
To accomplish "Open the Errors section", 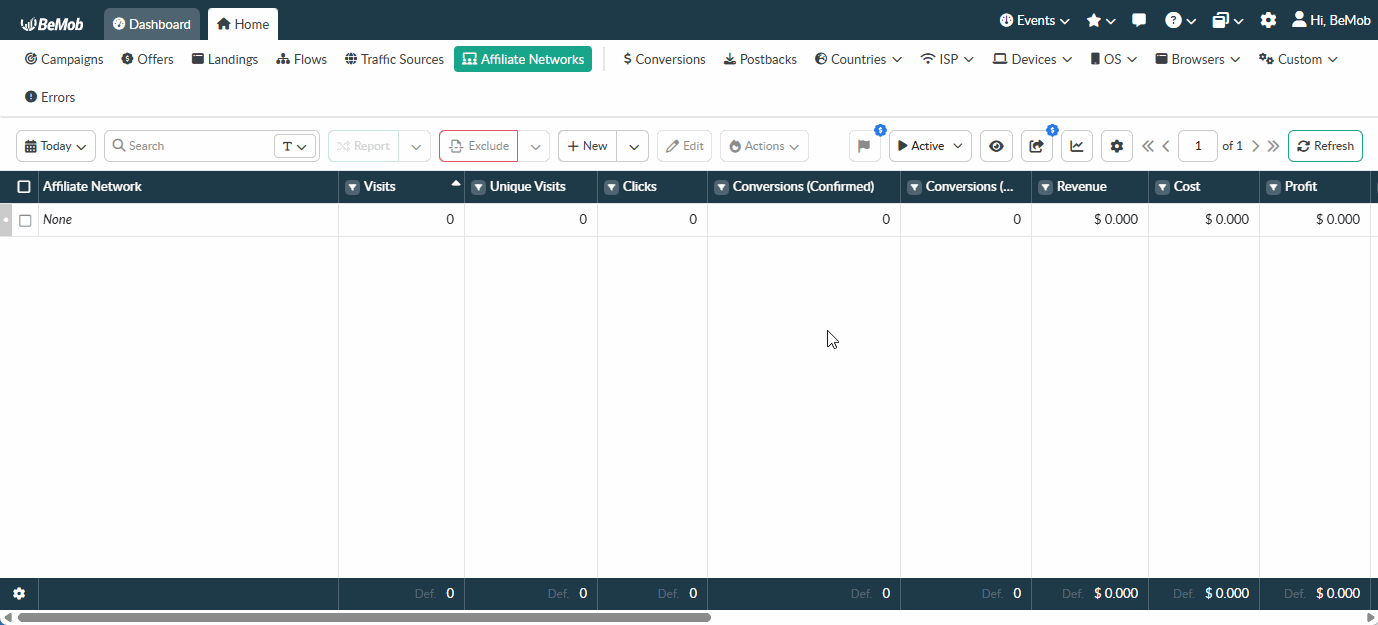I will 50,97.
